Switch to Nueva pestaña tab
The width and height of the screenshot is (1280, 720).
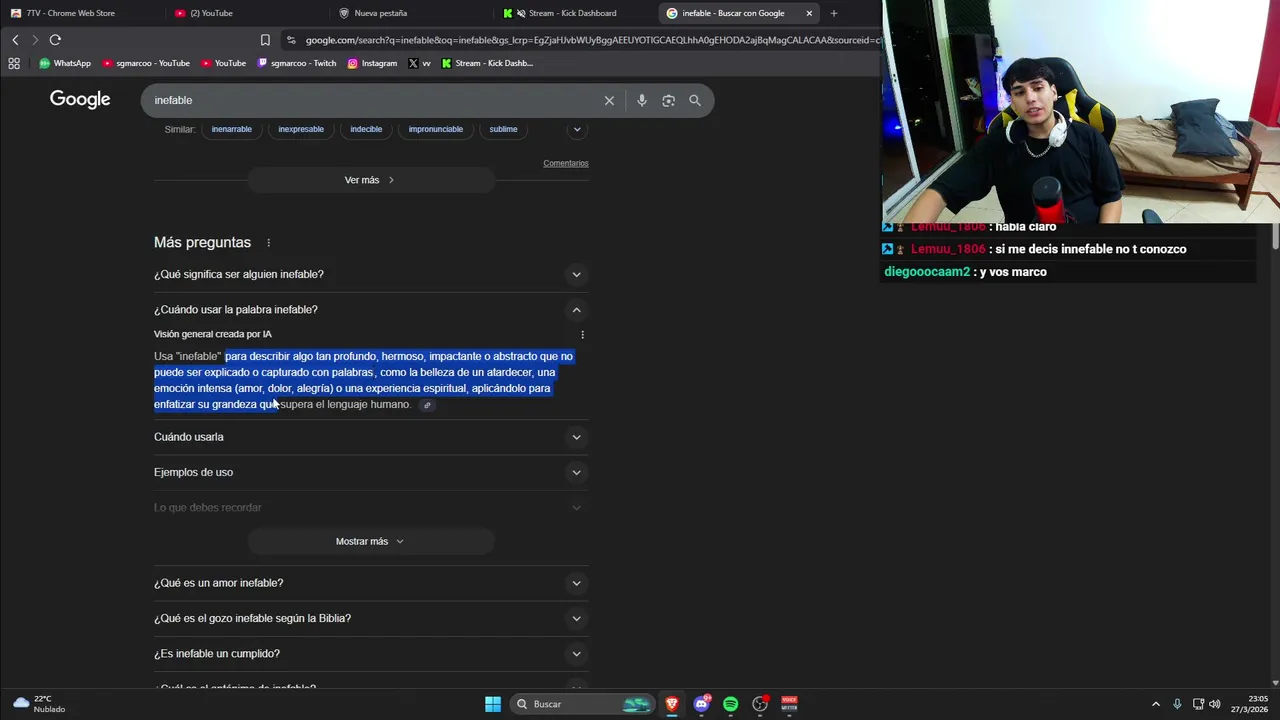(x=409, y=13)
